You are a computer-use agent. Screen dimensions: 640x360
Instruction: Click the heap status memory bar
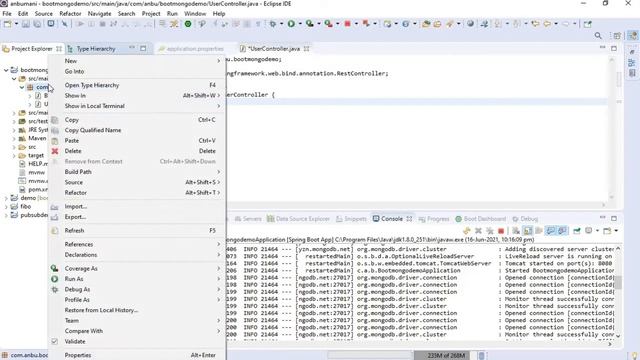(446, 356)
